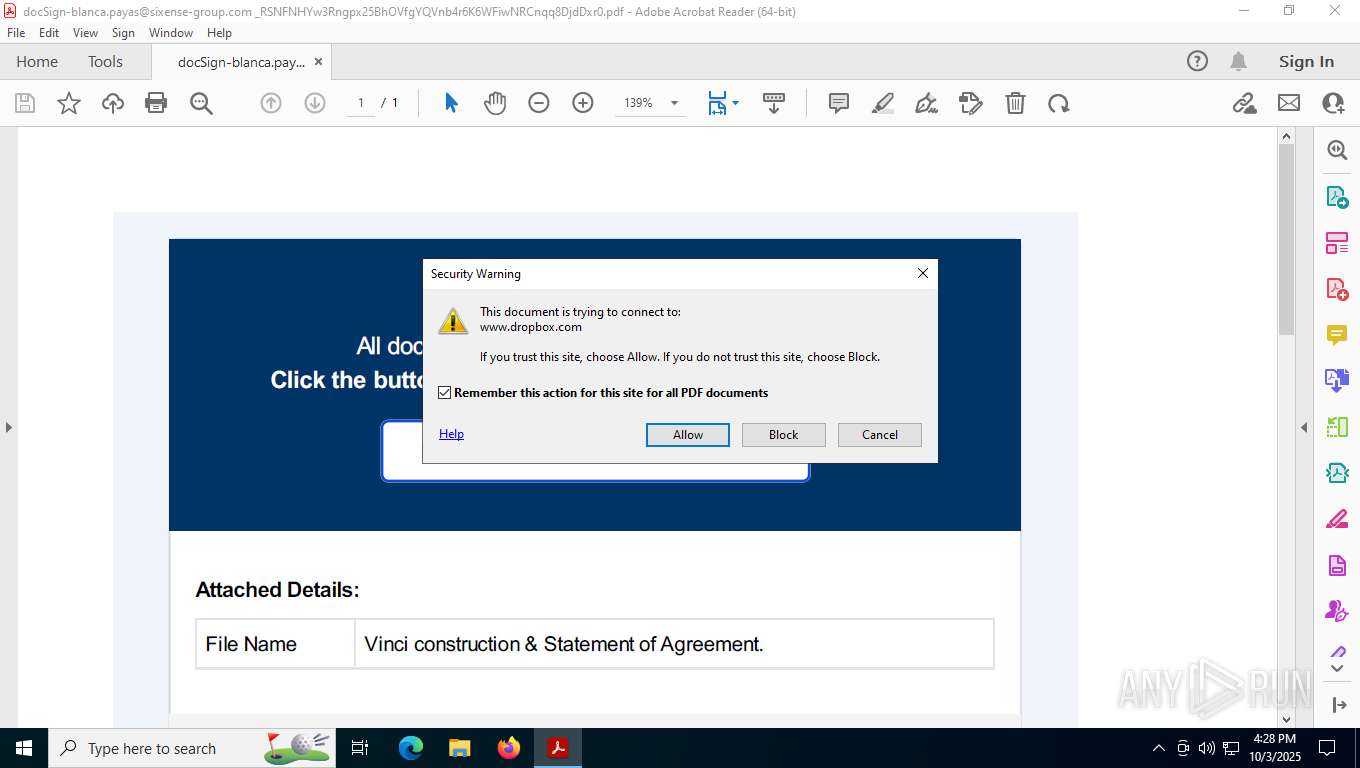Screen dimensions: 1360x768
Task: Close the Security Warning dialog
Action: (923, 273)
